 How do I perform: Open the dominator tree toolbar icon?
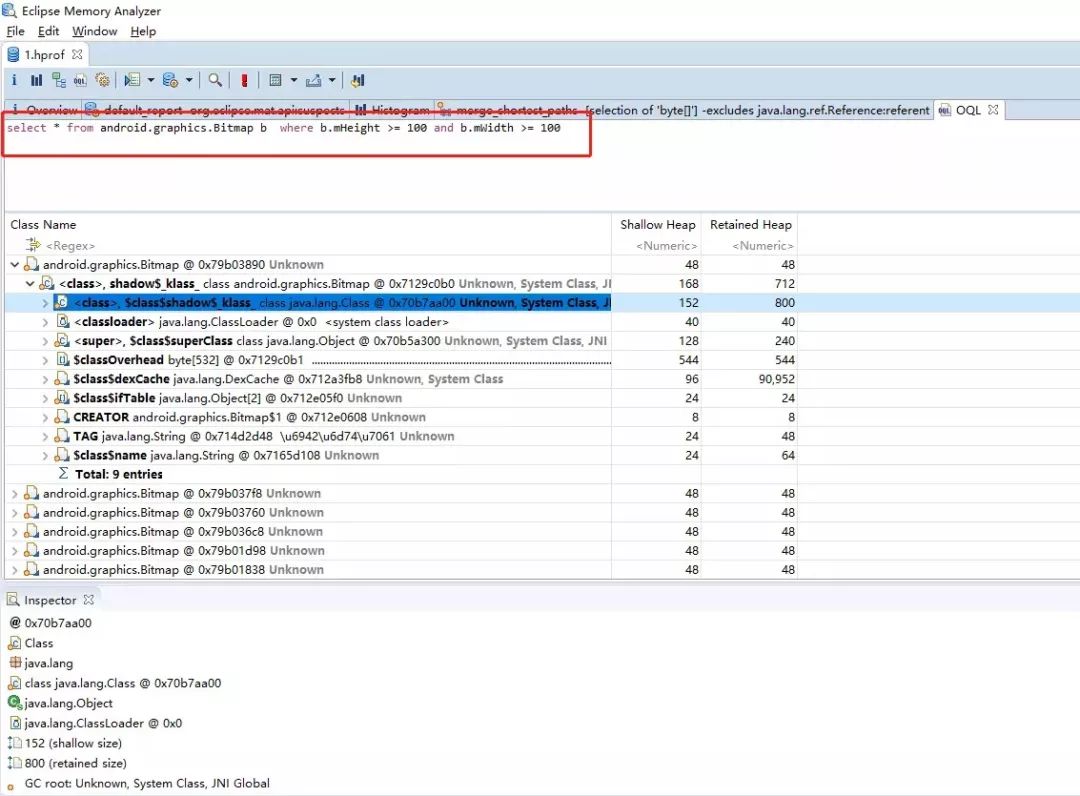(59, 81)
